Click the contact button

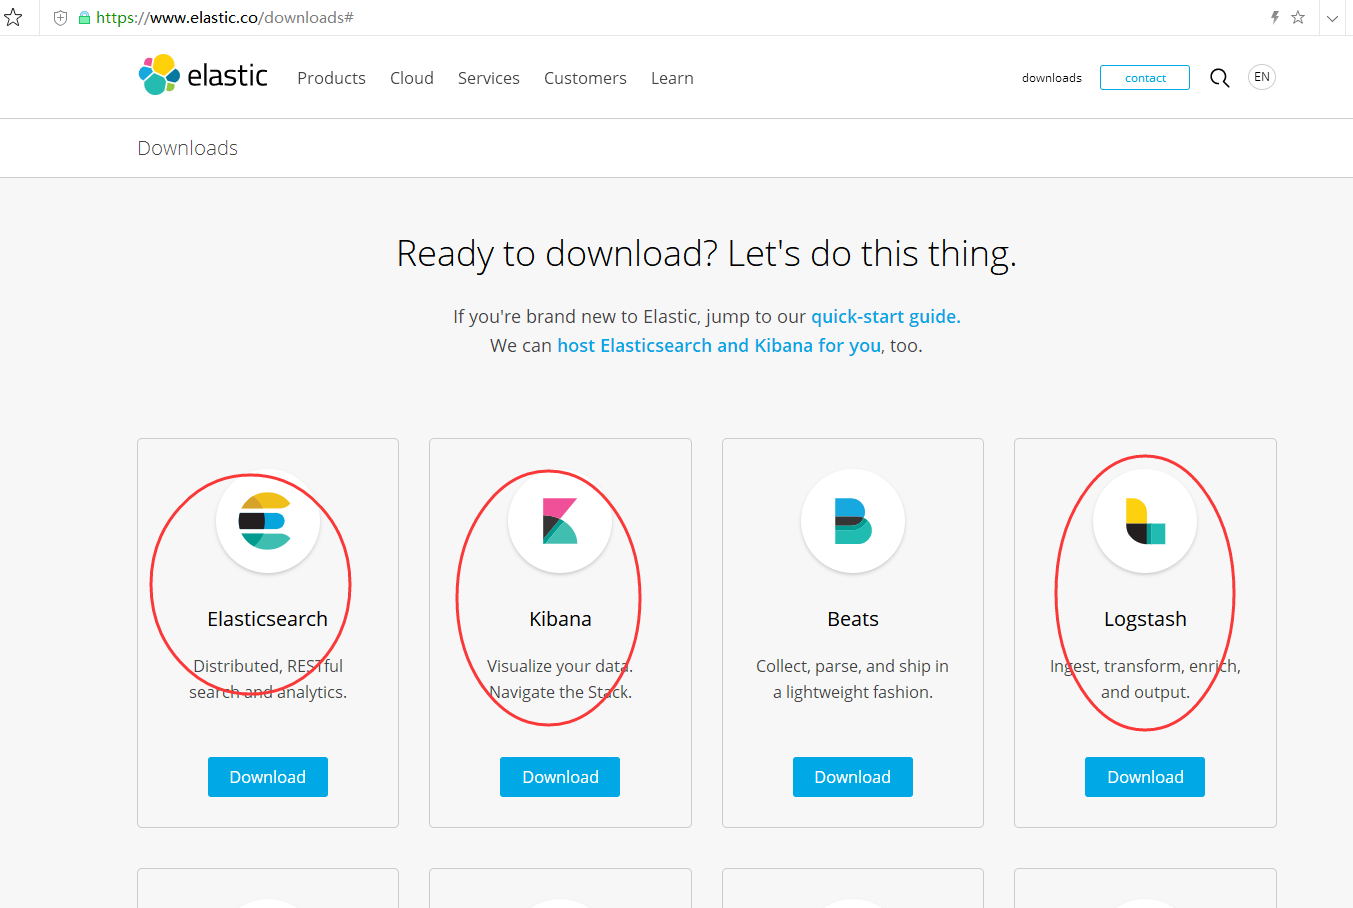(x=1145, y=78)
